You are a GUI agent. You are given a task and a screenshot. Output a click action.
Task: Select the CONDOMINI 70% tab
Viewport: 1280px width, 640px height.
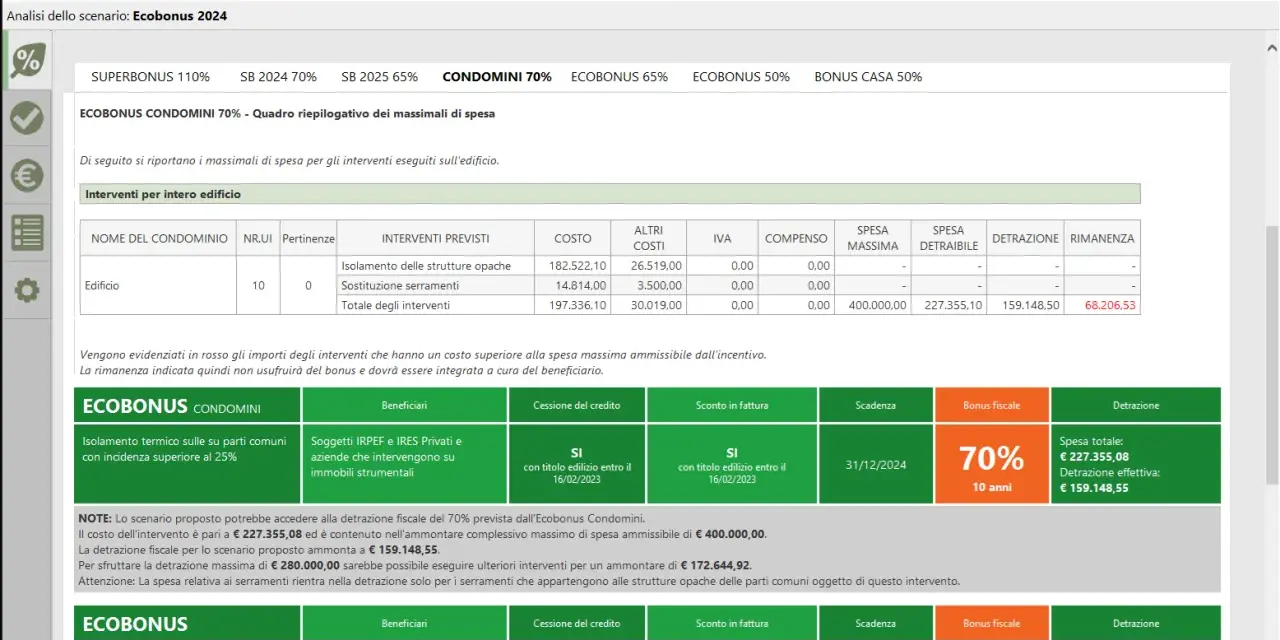497,77
